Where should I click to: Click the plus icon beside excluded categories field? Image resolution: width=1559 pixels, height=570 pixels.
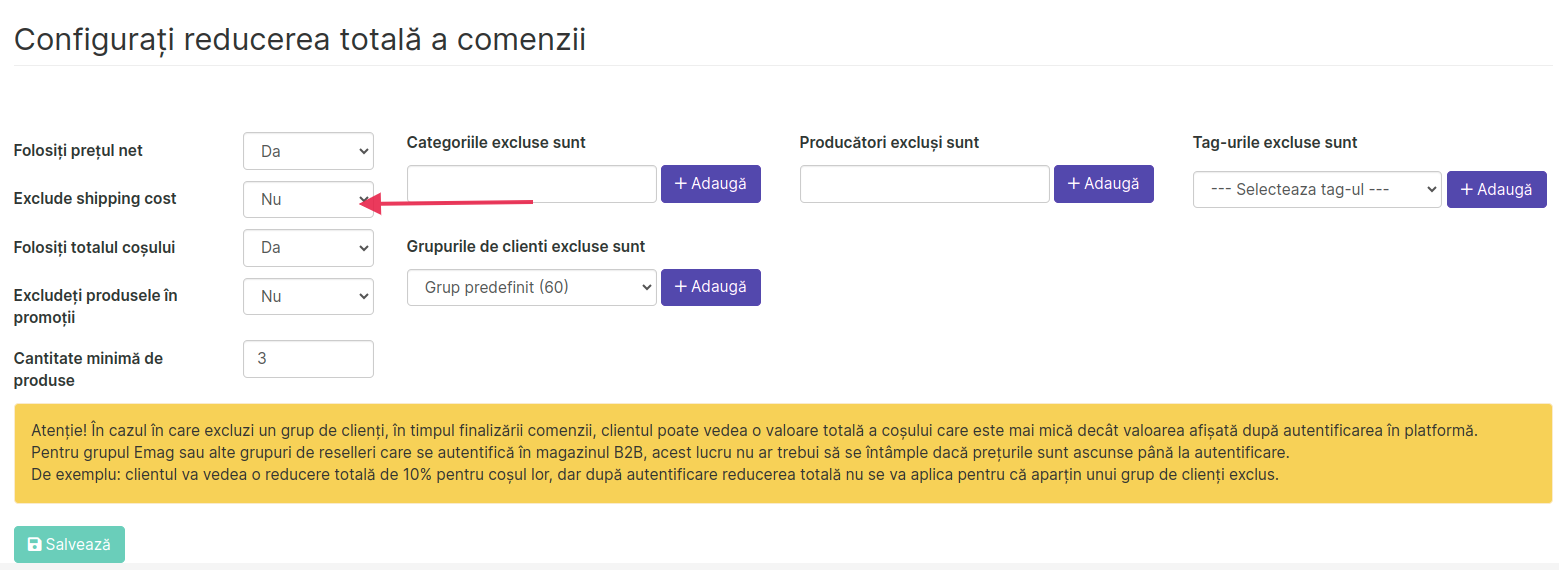click(680, 184)
